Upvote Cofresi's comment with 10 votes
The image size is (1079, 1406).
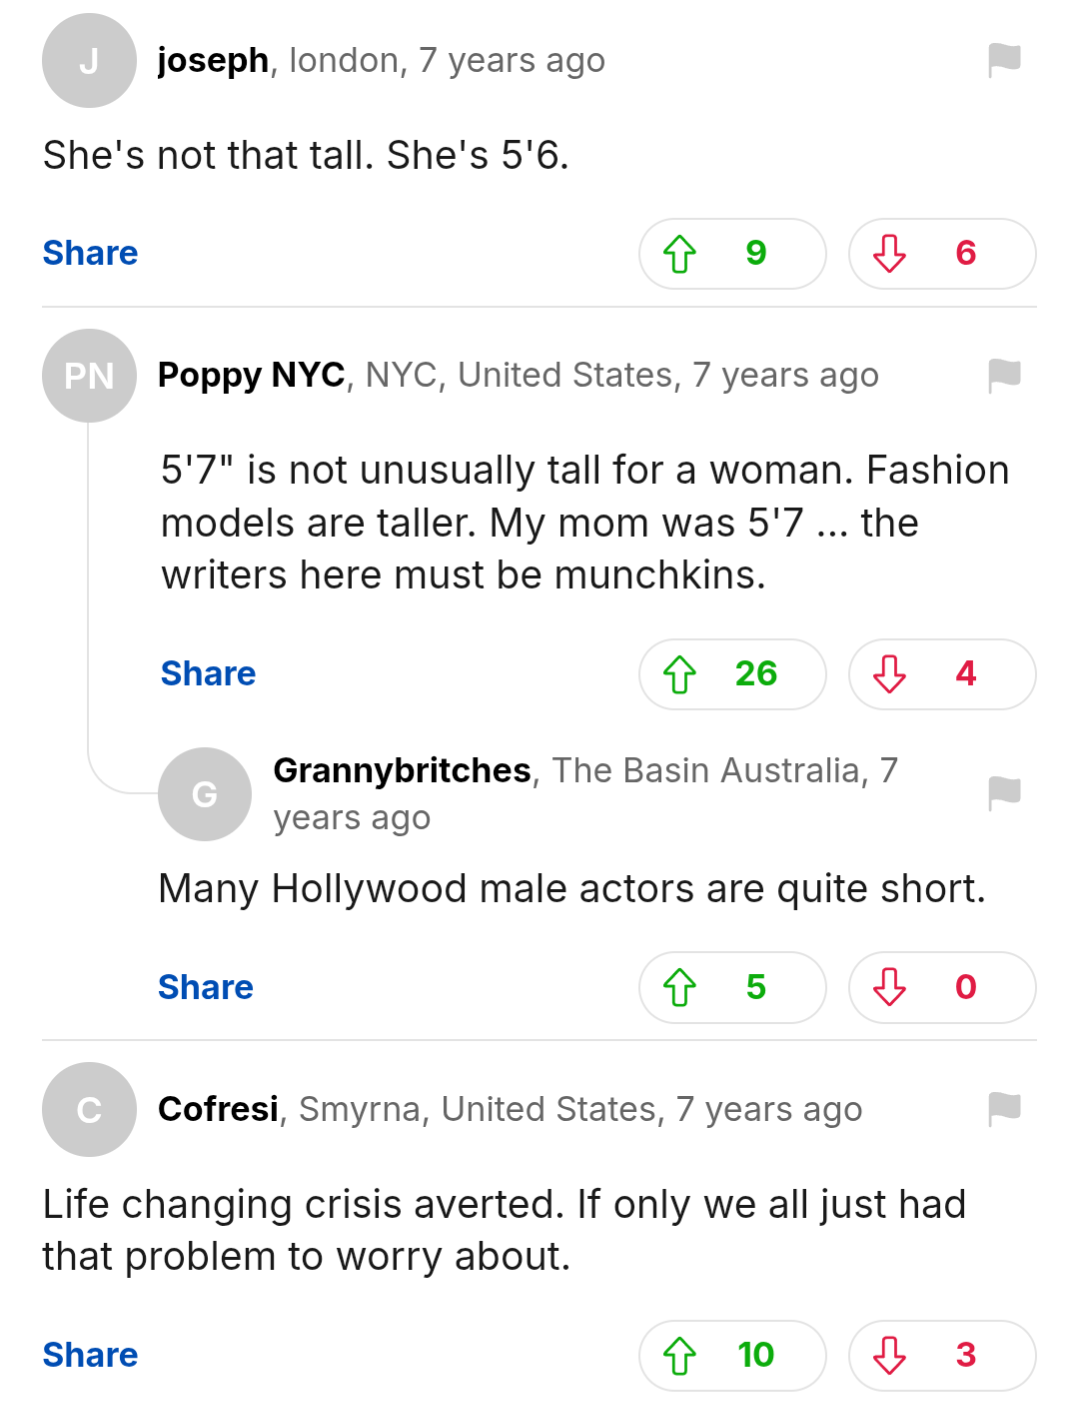[732, 1355]
